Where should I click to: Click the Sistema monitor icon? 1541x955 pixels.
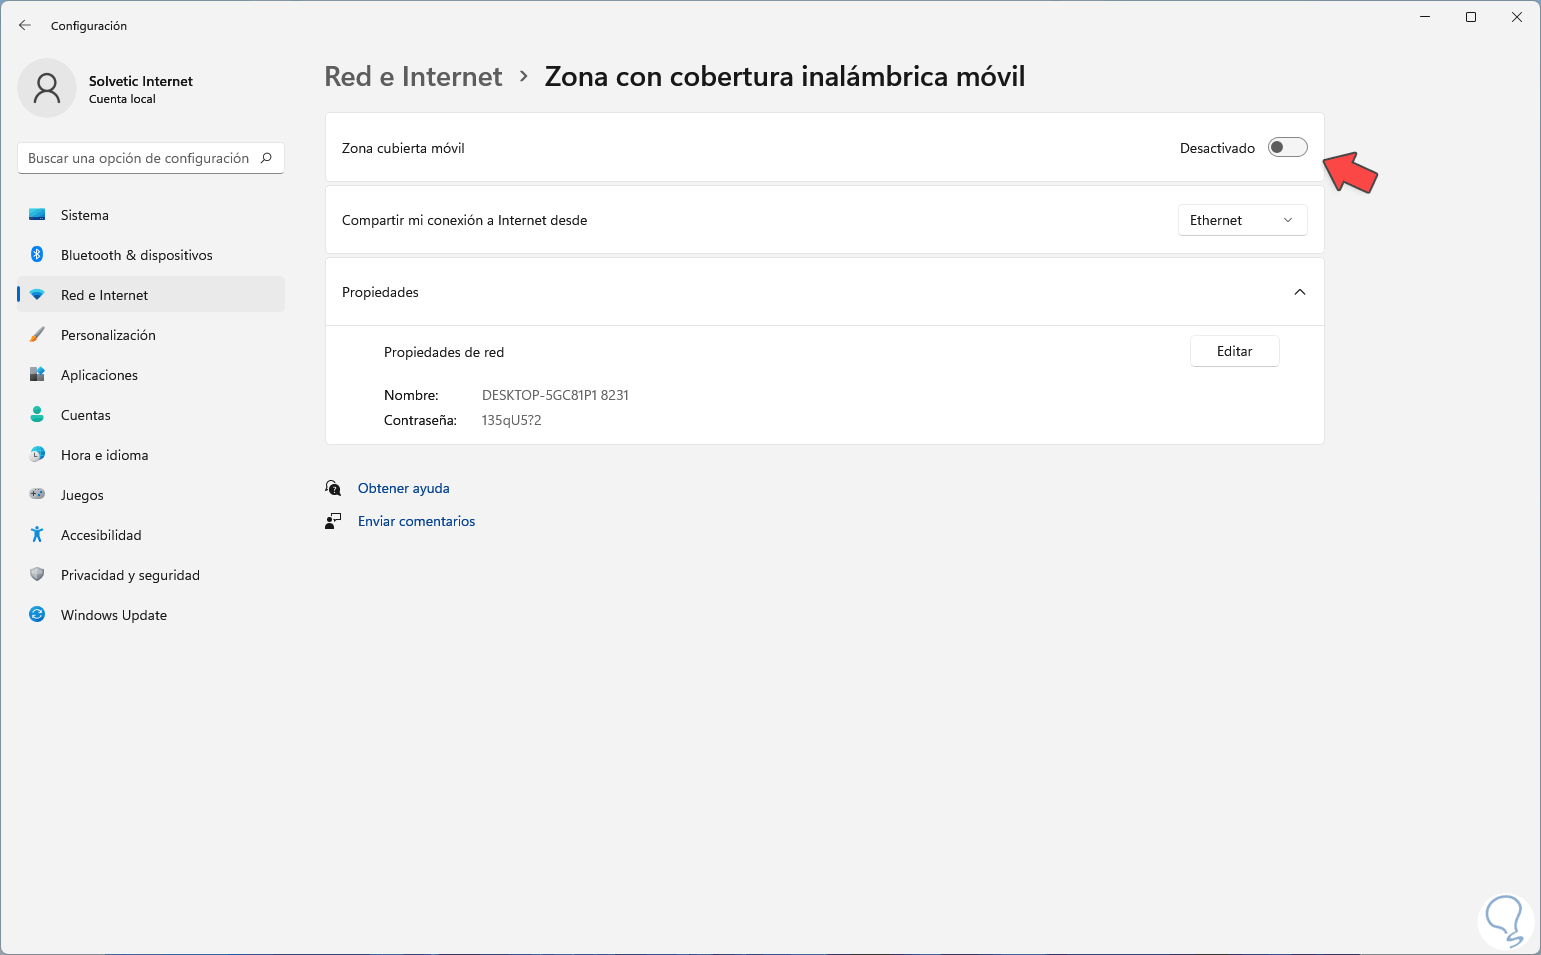[x=37, y=215]
